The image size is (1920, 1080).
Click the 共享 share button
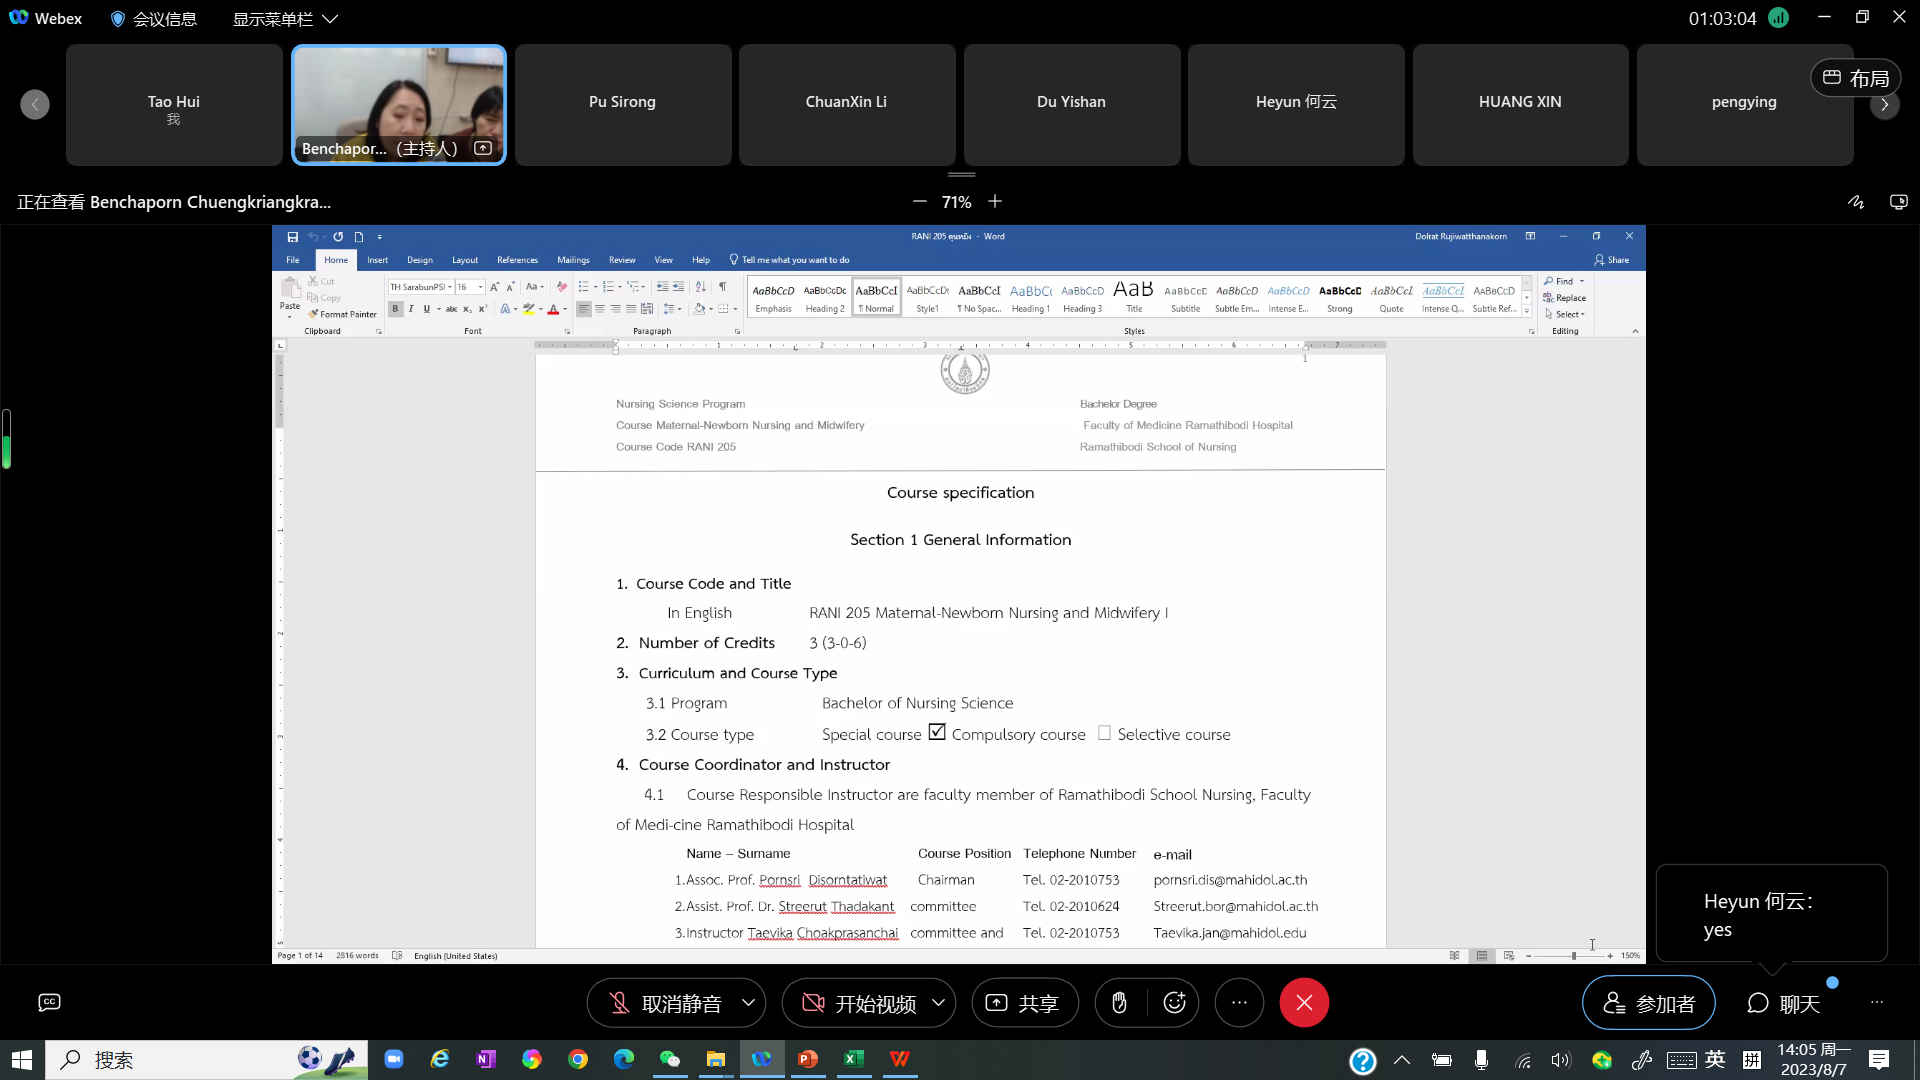pyautogui.click(x=1024, y=1003)
